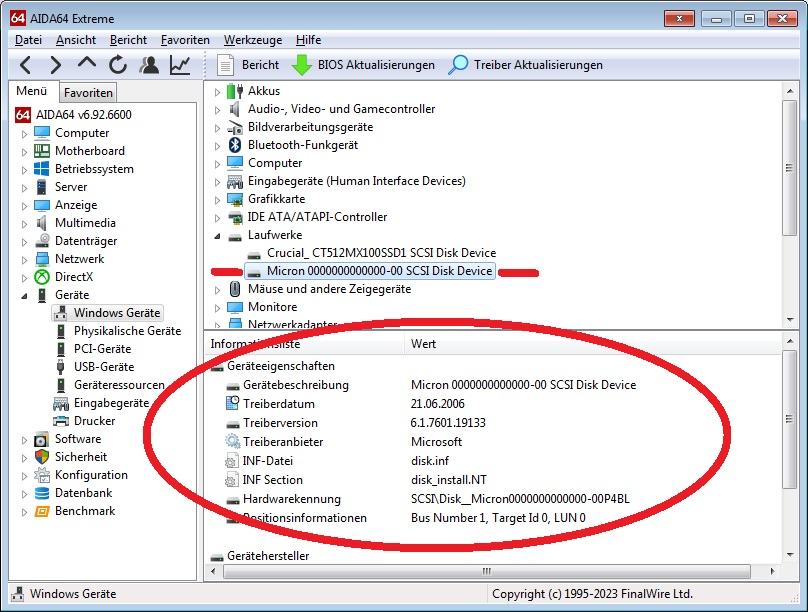The height and width of the screenshot is (612, 808).
Task: Expand the Anzeige tree node
Action: (24, 206)
